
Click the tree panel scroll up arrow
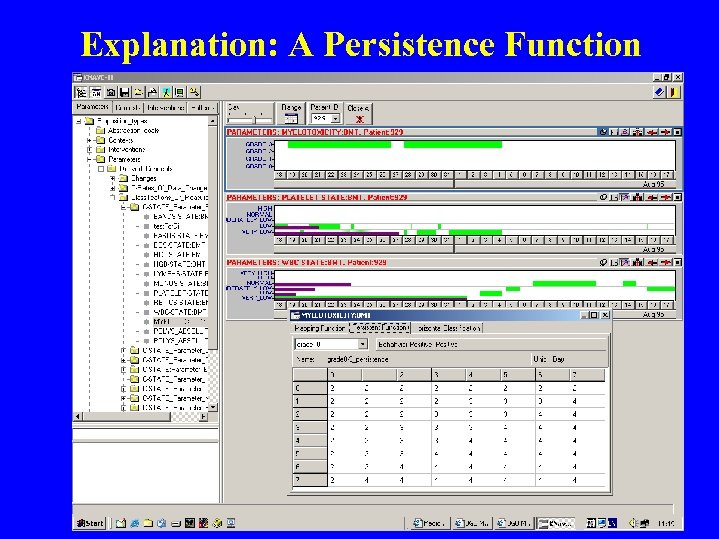pyautogui.click(x=212, y=121)
